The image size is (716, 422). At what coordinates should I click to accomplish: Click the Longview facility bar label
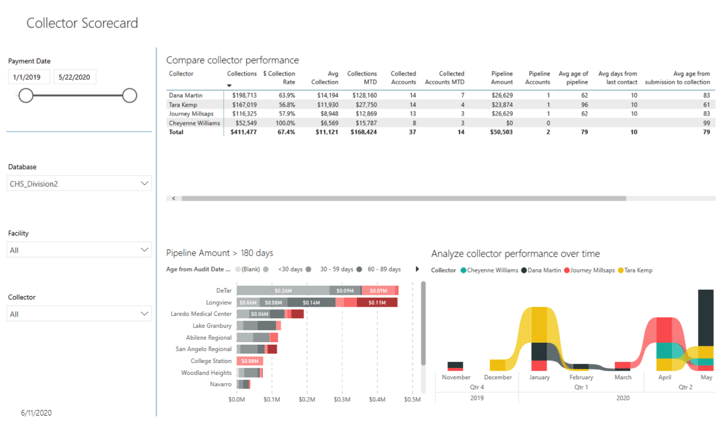click(219, 302)
